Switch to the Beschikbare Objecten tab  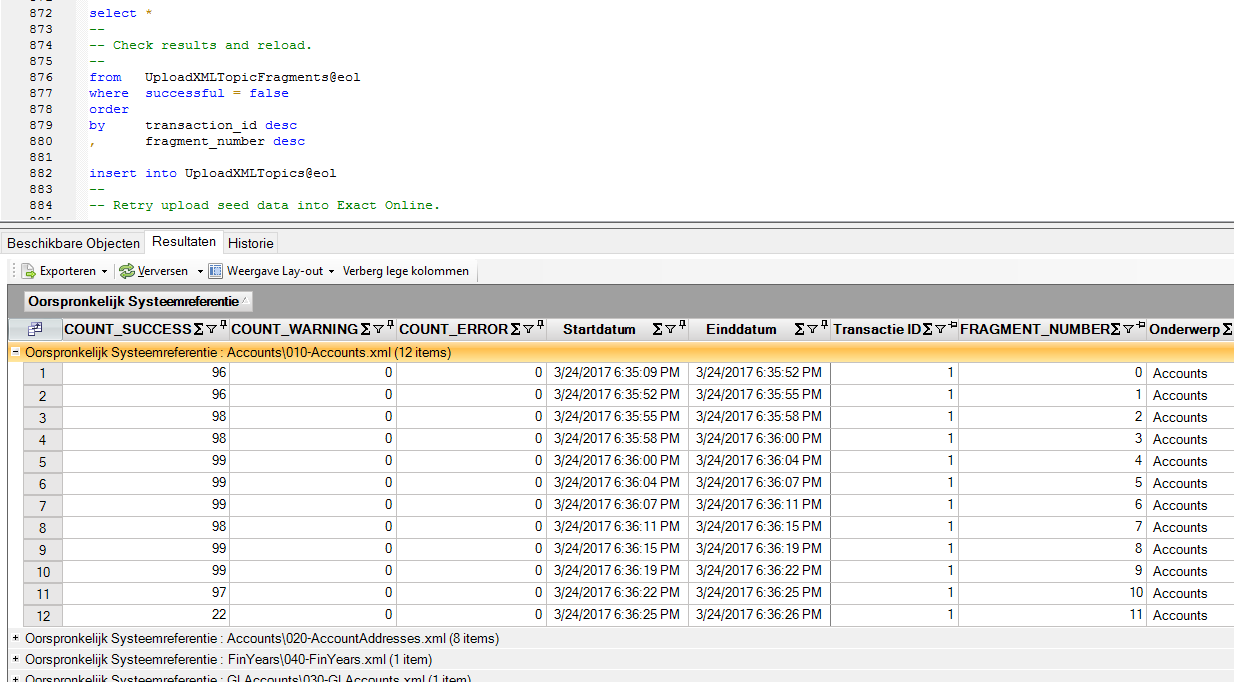pyautogui.click(x=74, y=243)
